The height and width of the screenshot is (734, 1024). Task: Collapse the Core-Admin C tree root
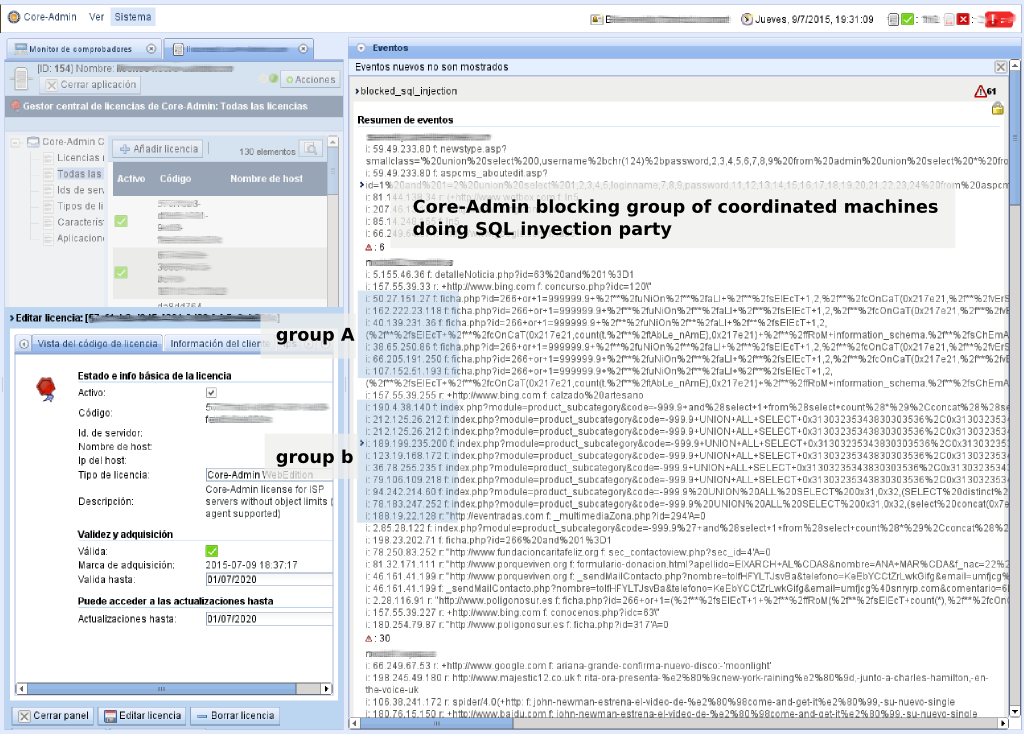(x=15, y=142)
